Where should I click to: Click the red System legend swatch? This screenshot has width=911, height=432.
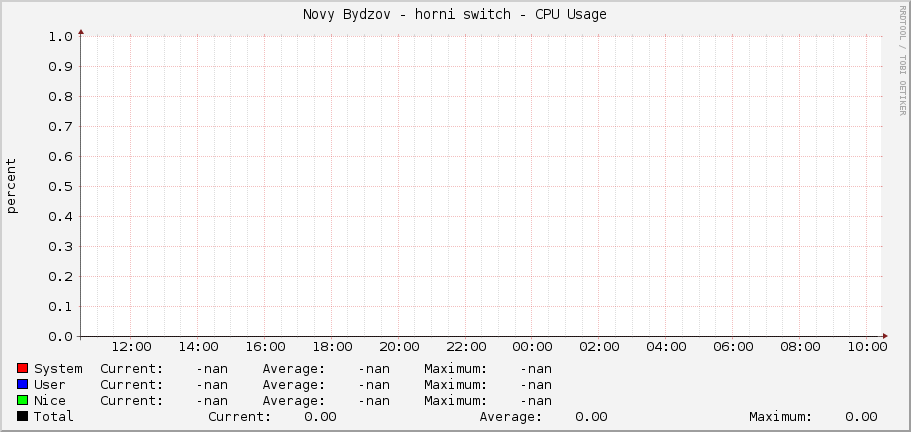(23, 368)
